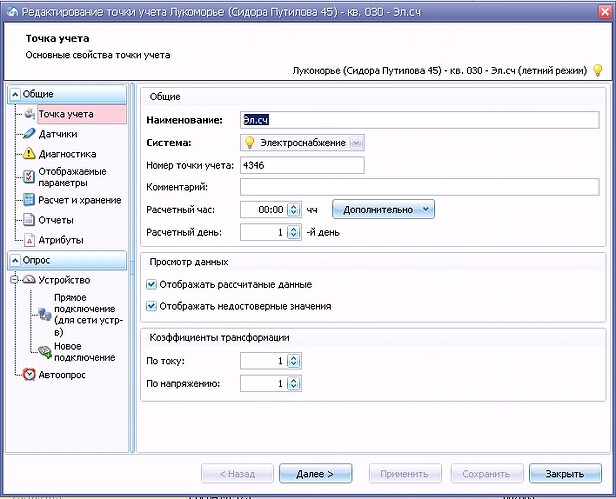
Task: Click the light bulb icon in header
Action: (597, 71)
